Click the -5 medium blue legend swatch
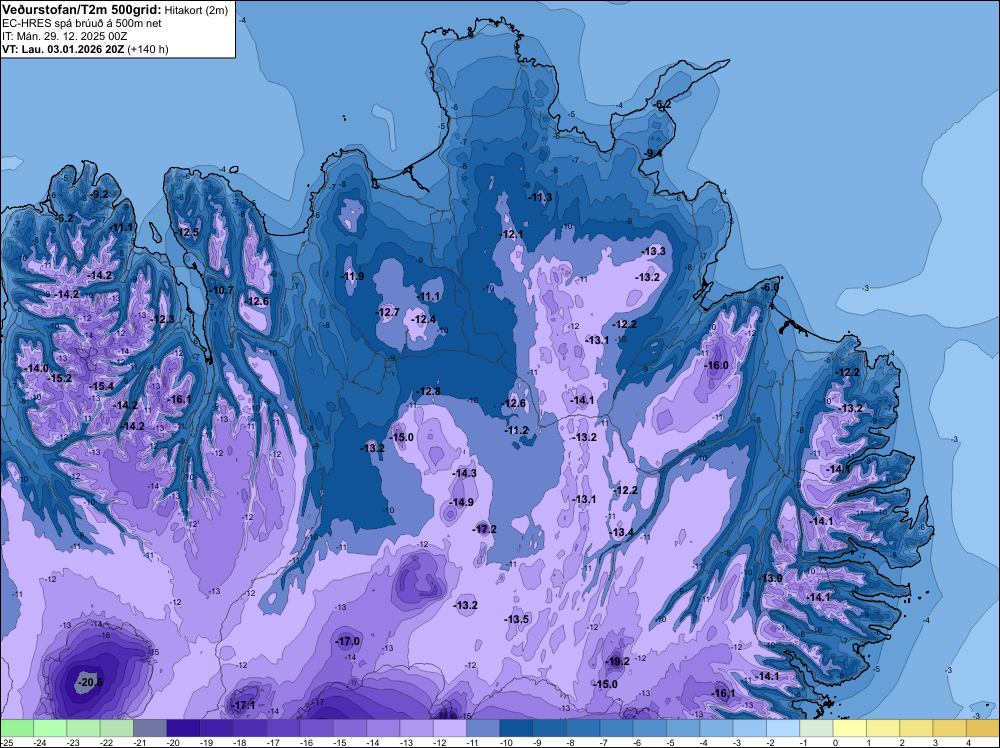The image size is (1000, 748). [683, 728]
